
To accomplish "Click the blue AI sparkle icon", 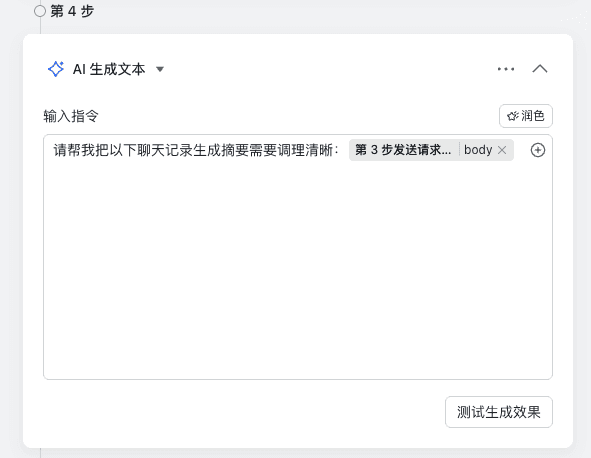I will tap(56, 69).
